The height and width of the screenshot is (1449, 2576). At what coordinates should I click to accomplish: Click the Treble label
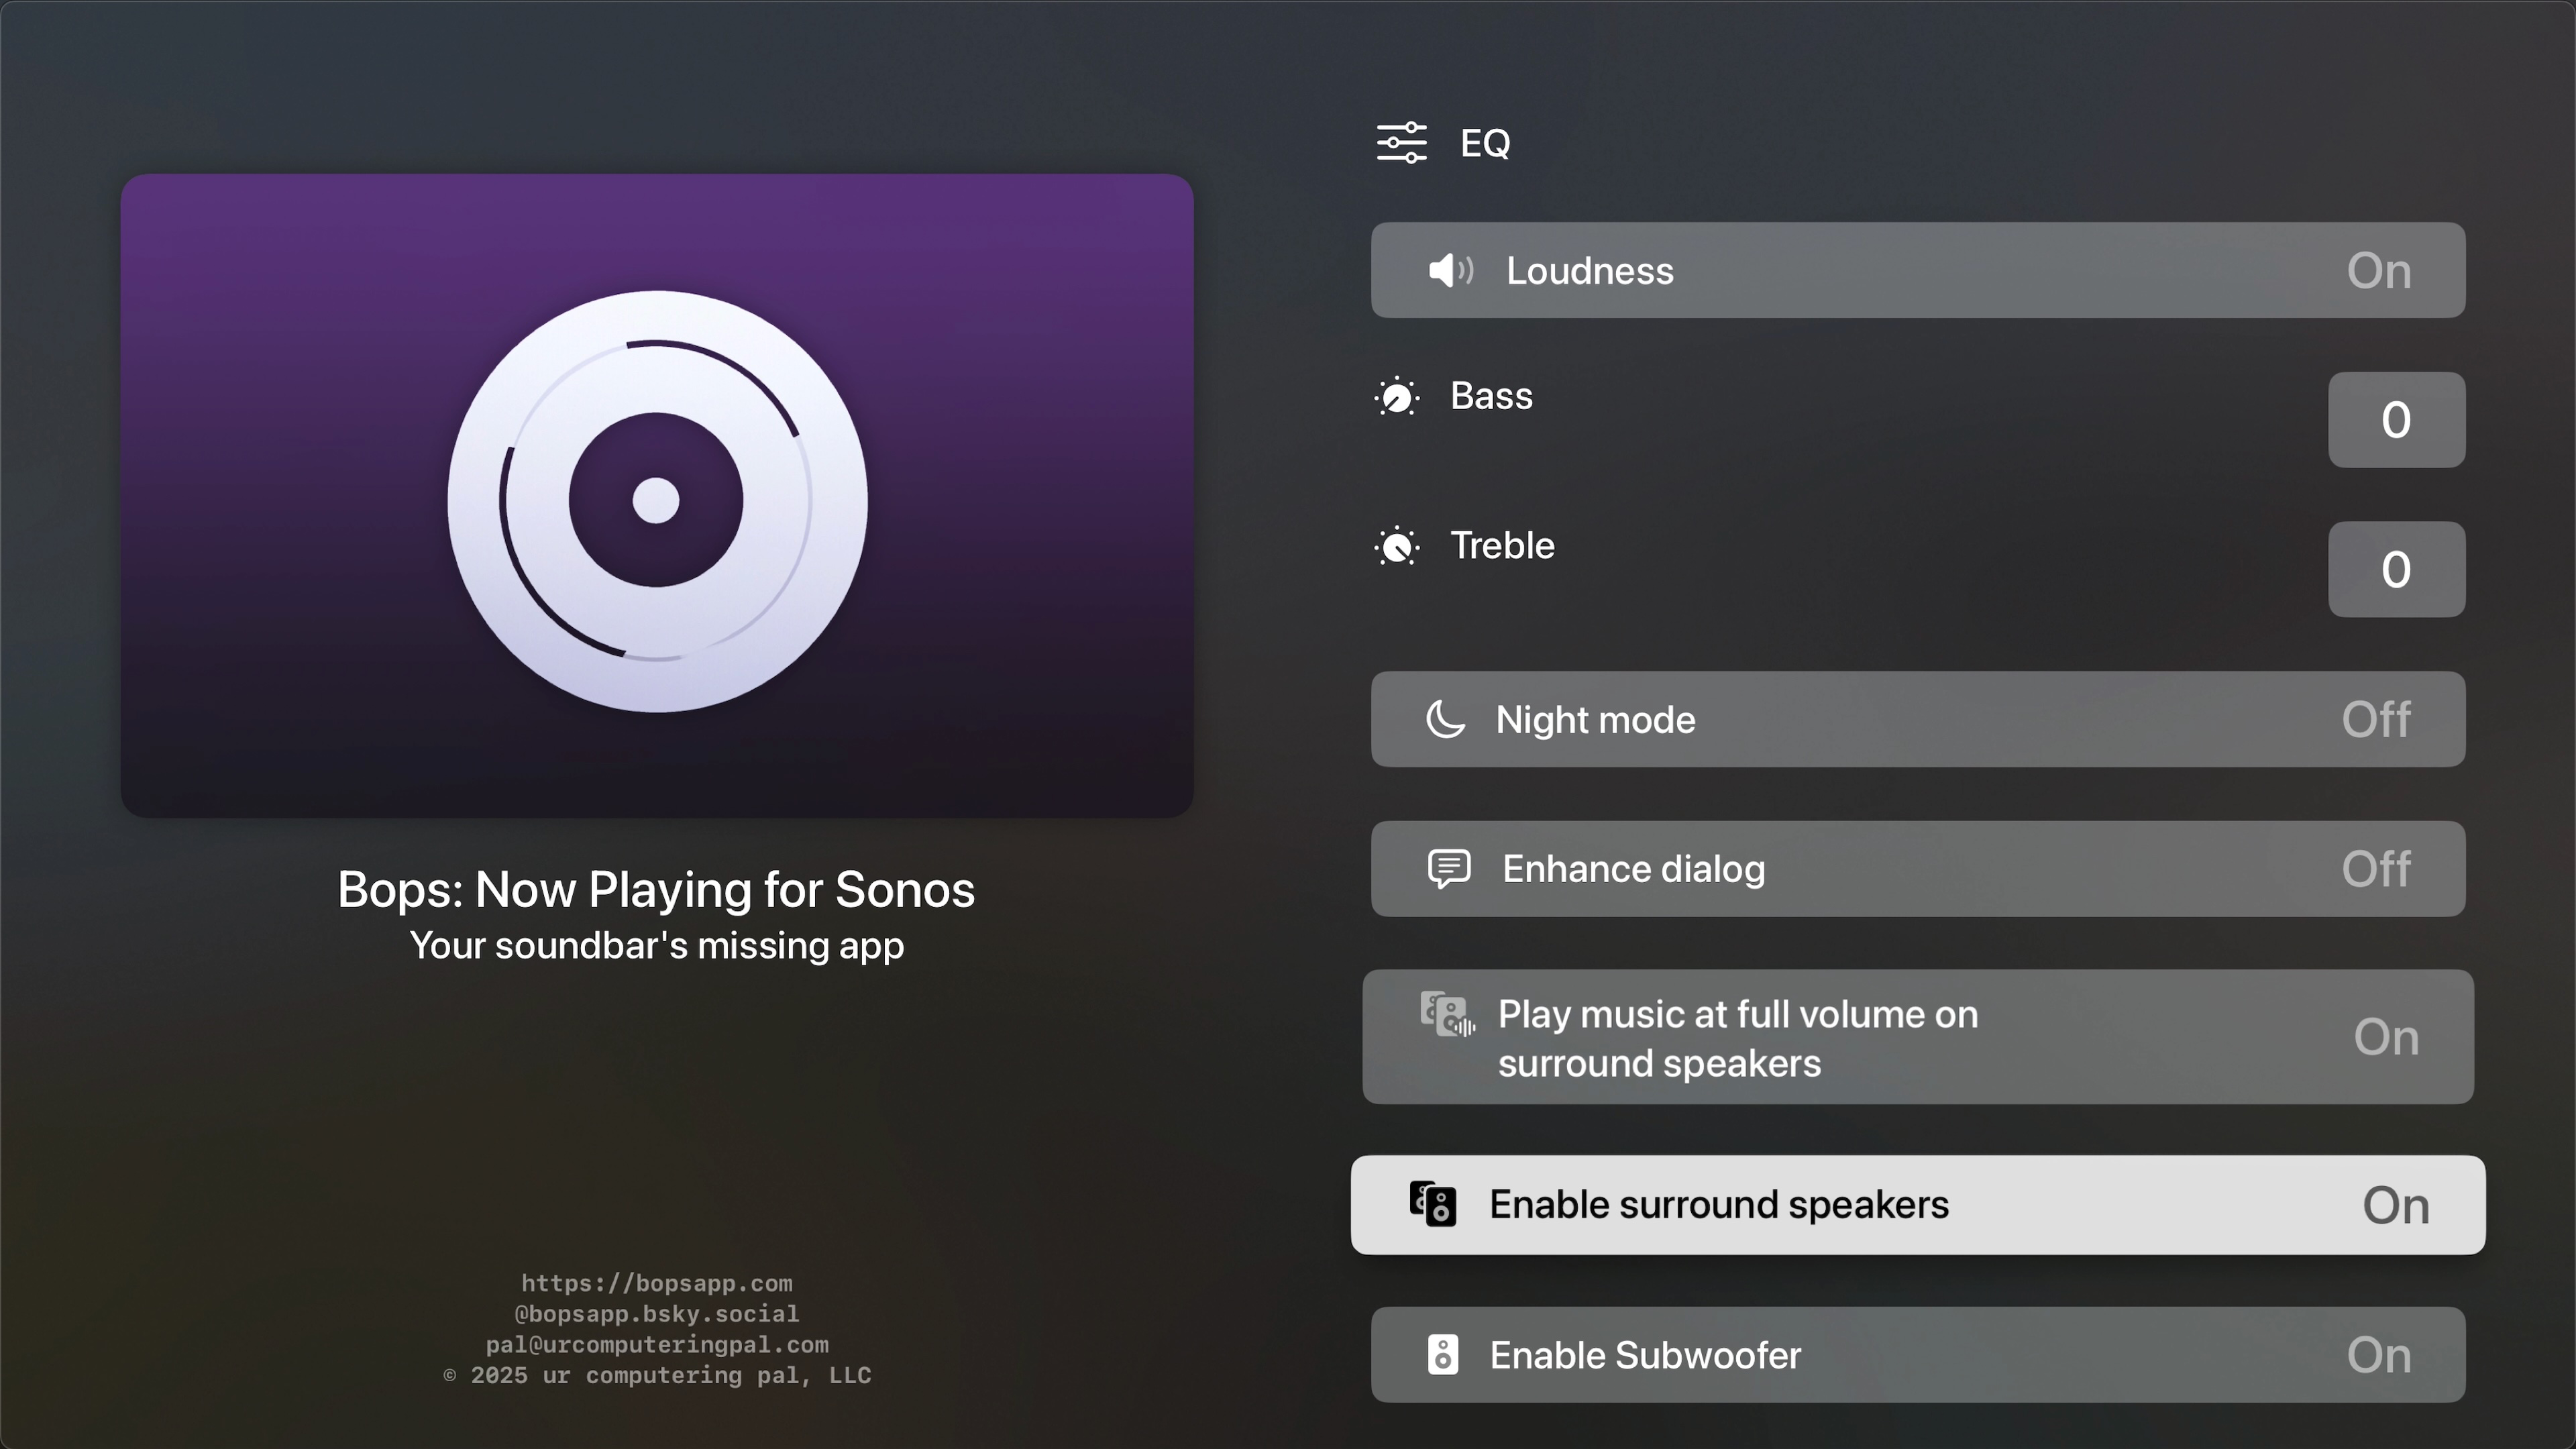[1503, 546]
